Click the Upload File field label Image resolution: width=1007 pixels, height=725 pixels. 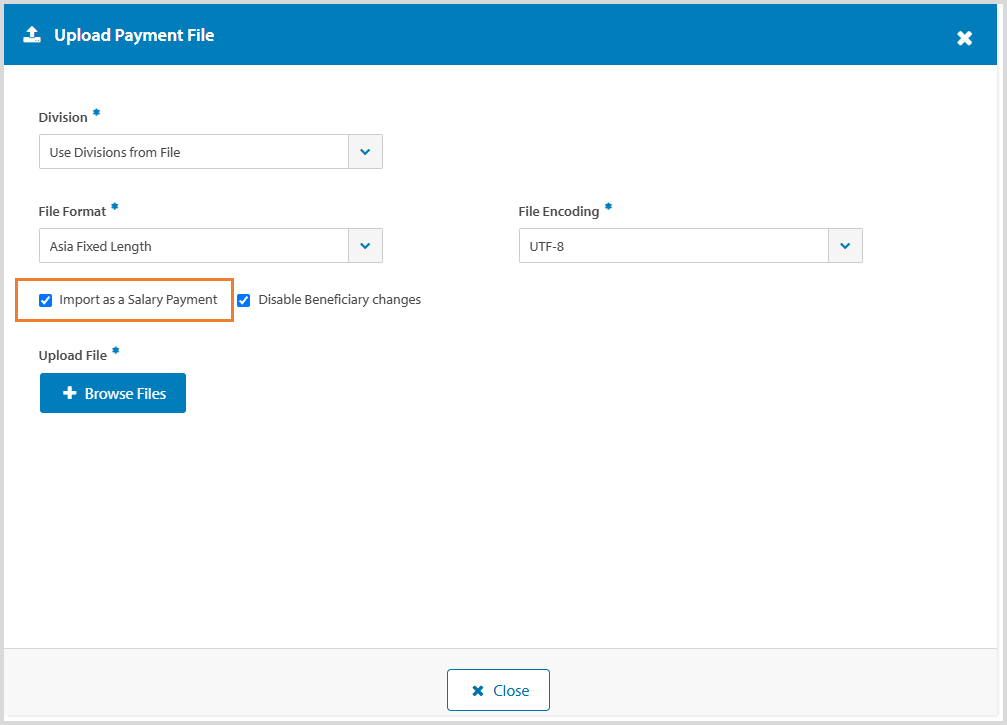coord(72,356)
